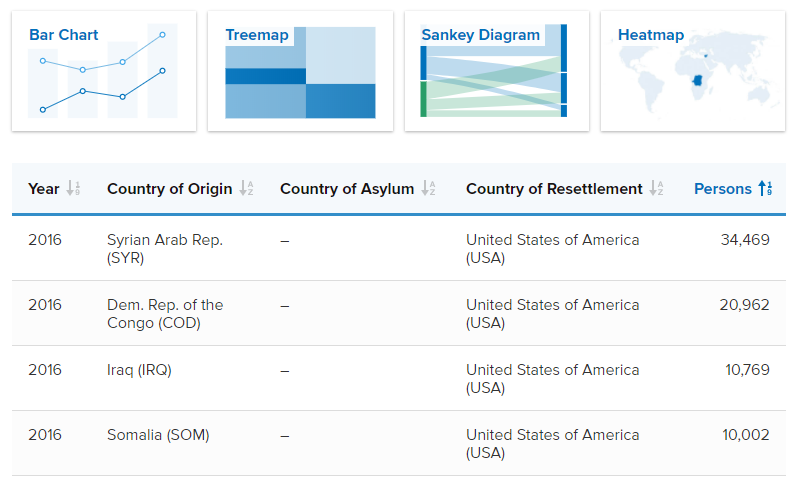The width and height of the screenshot is (795, 482).
Task: Click the Year numeric sort icon
Action: click(74, 189)
